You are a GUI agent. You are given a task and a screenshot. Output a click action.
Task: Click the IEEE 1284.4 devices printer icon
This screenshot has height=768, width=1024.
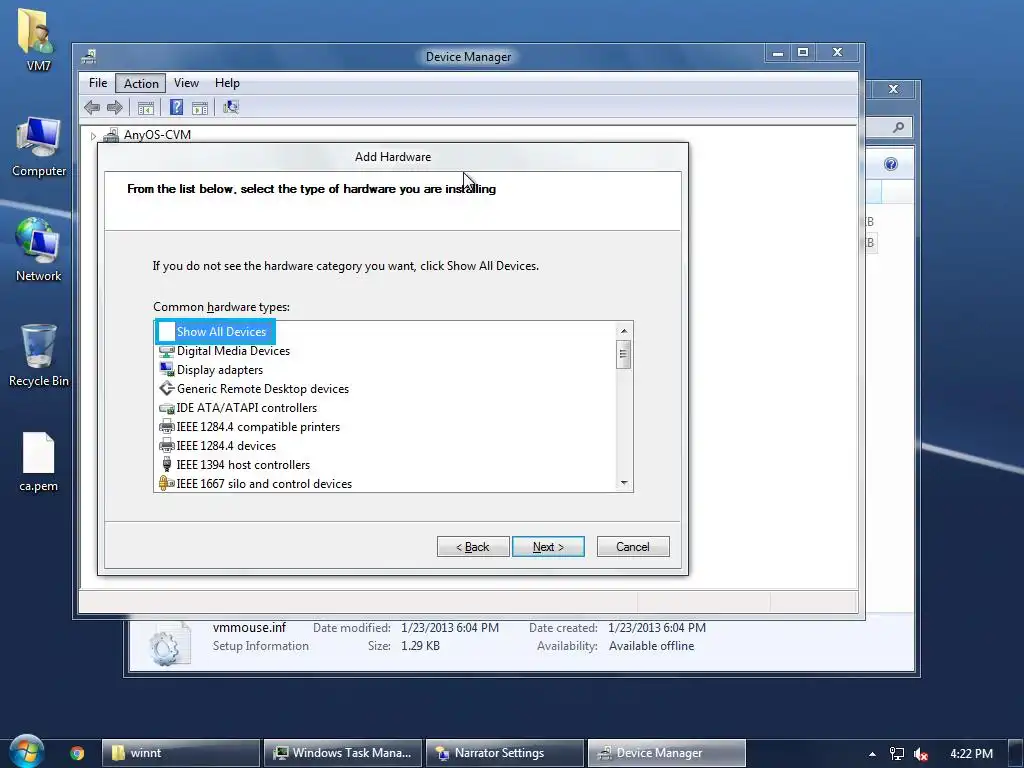(x=167, y=446)
